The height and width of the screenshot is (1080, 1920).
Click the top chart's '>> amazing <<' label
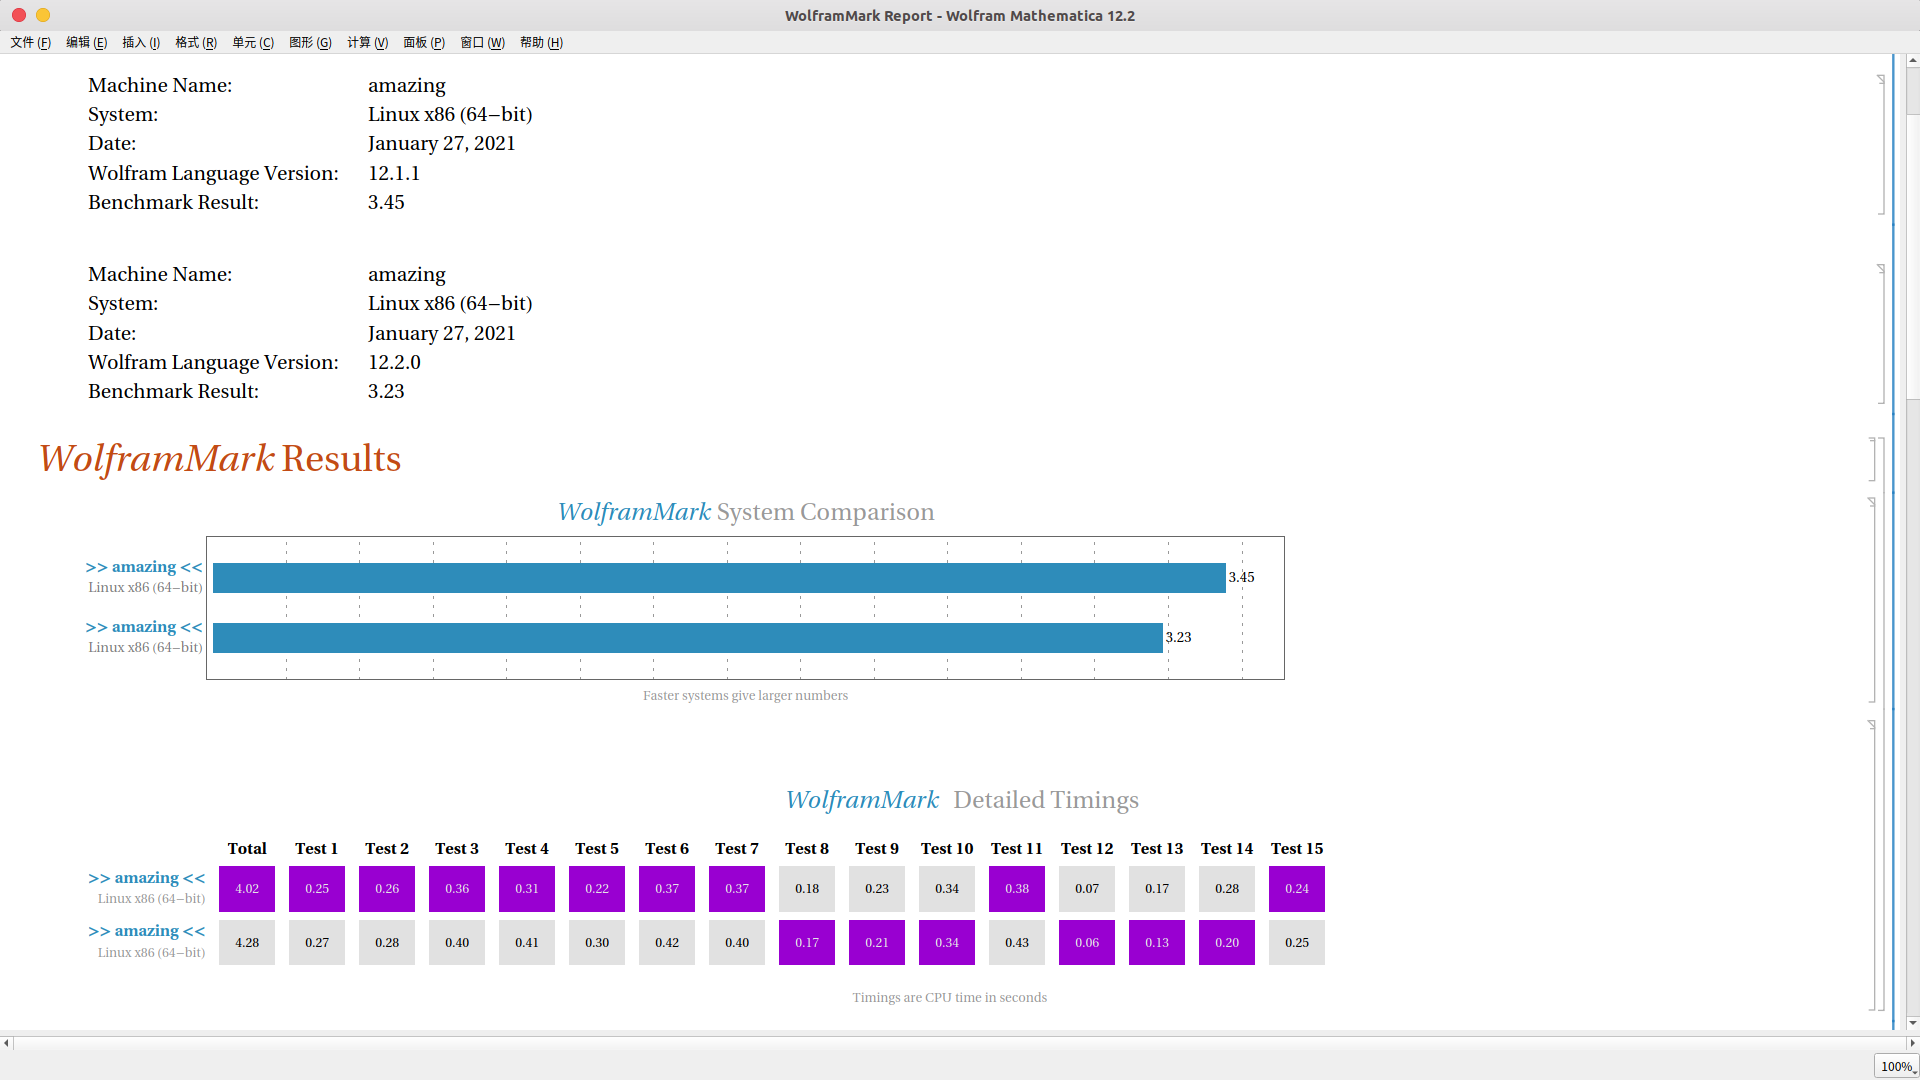tap(144, 567)
